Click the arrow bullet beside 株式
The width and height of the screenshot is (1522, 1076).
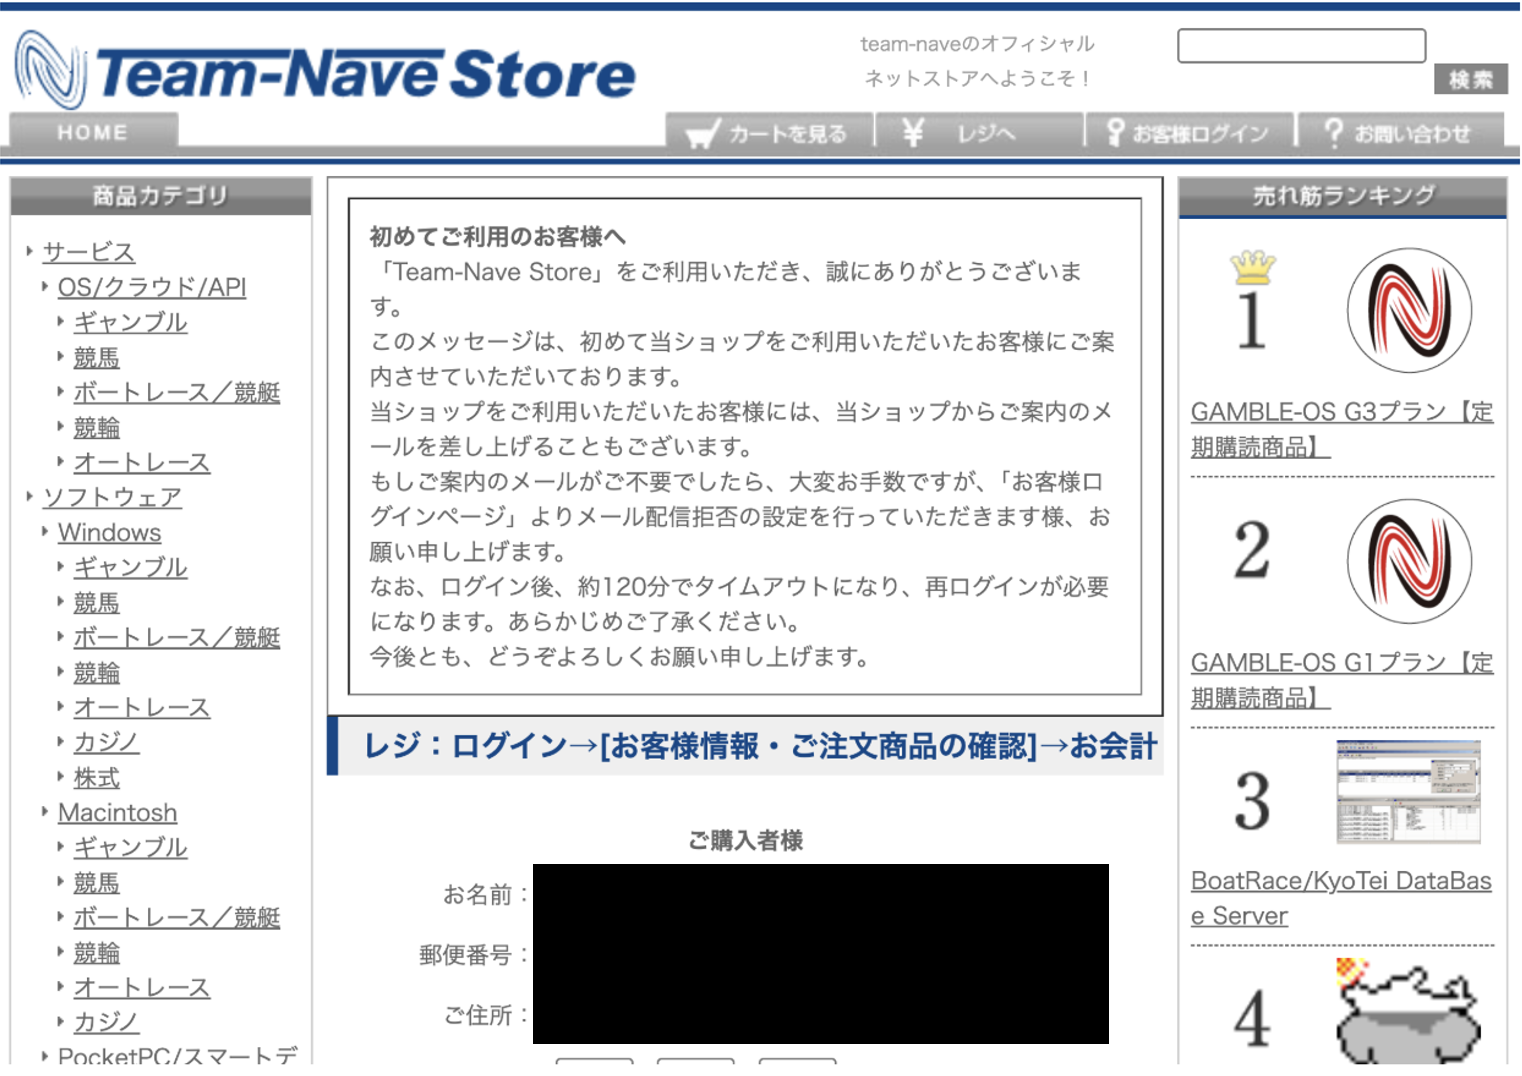60,776
